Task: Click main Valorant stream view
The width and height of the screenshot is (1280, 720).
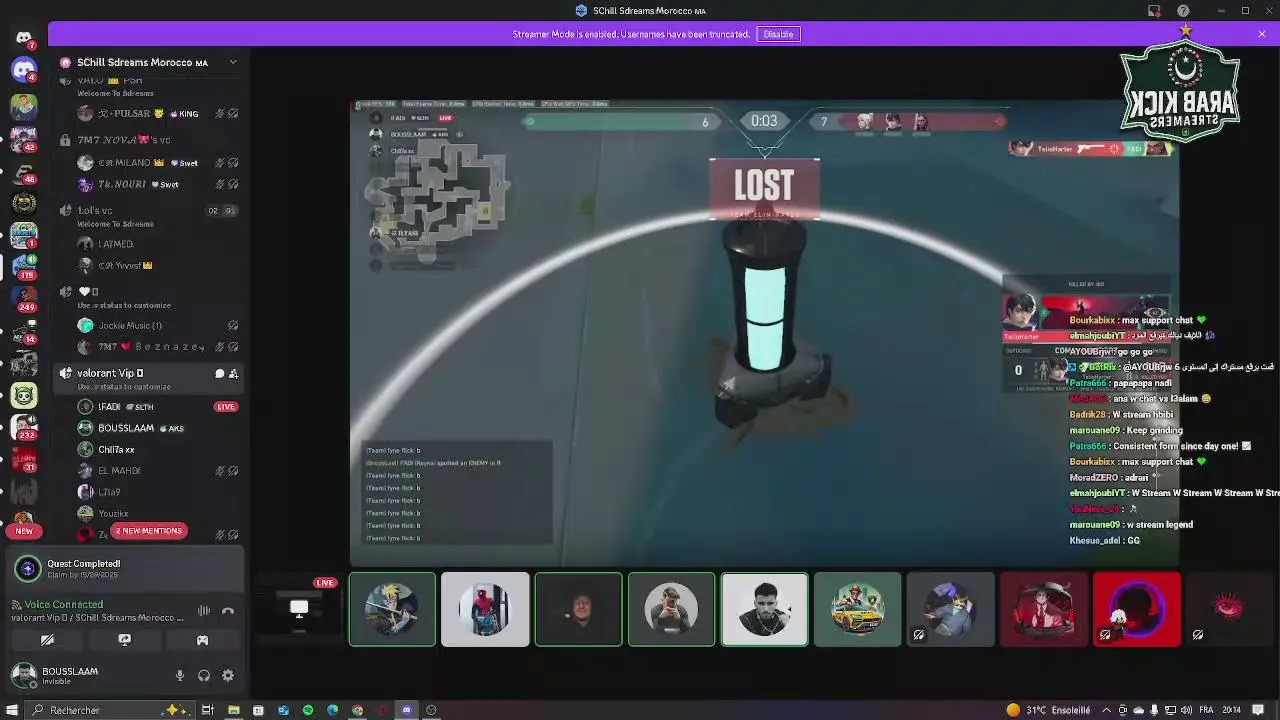Action: click(764, 333)
